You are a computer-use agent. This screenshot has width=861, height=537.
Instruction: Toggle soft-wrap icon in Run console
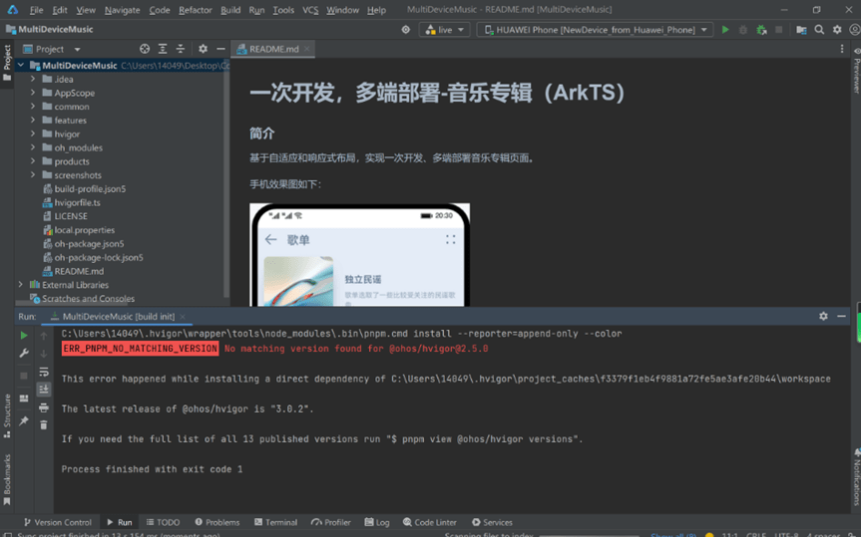point(44,372)
